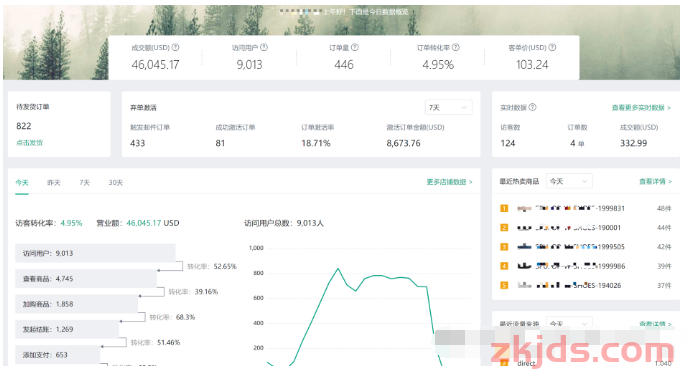Open 查看详情 link for 最近热卖商品
Image resolution: width=693 pixels, height=382 pixels.
655,181
